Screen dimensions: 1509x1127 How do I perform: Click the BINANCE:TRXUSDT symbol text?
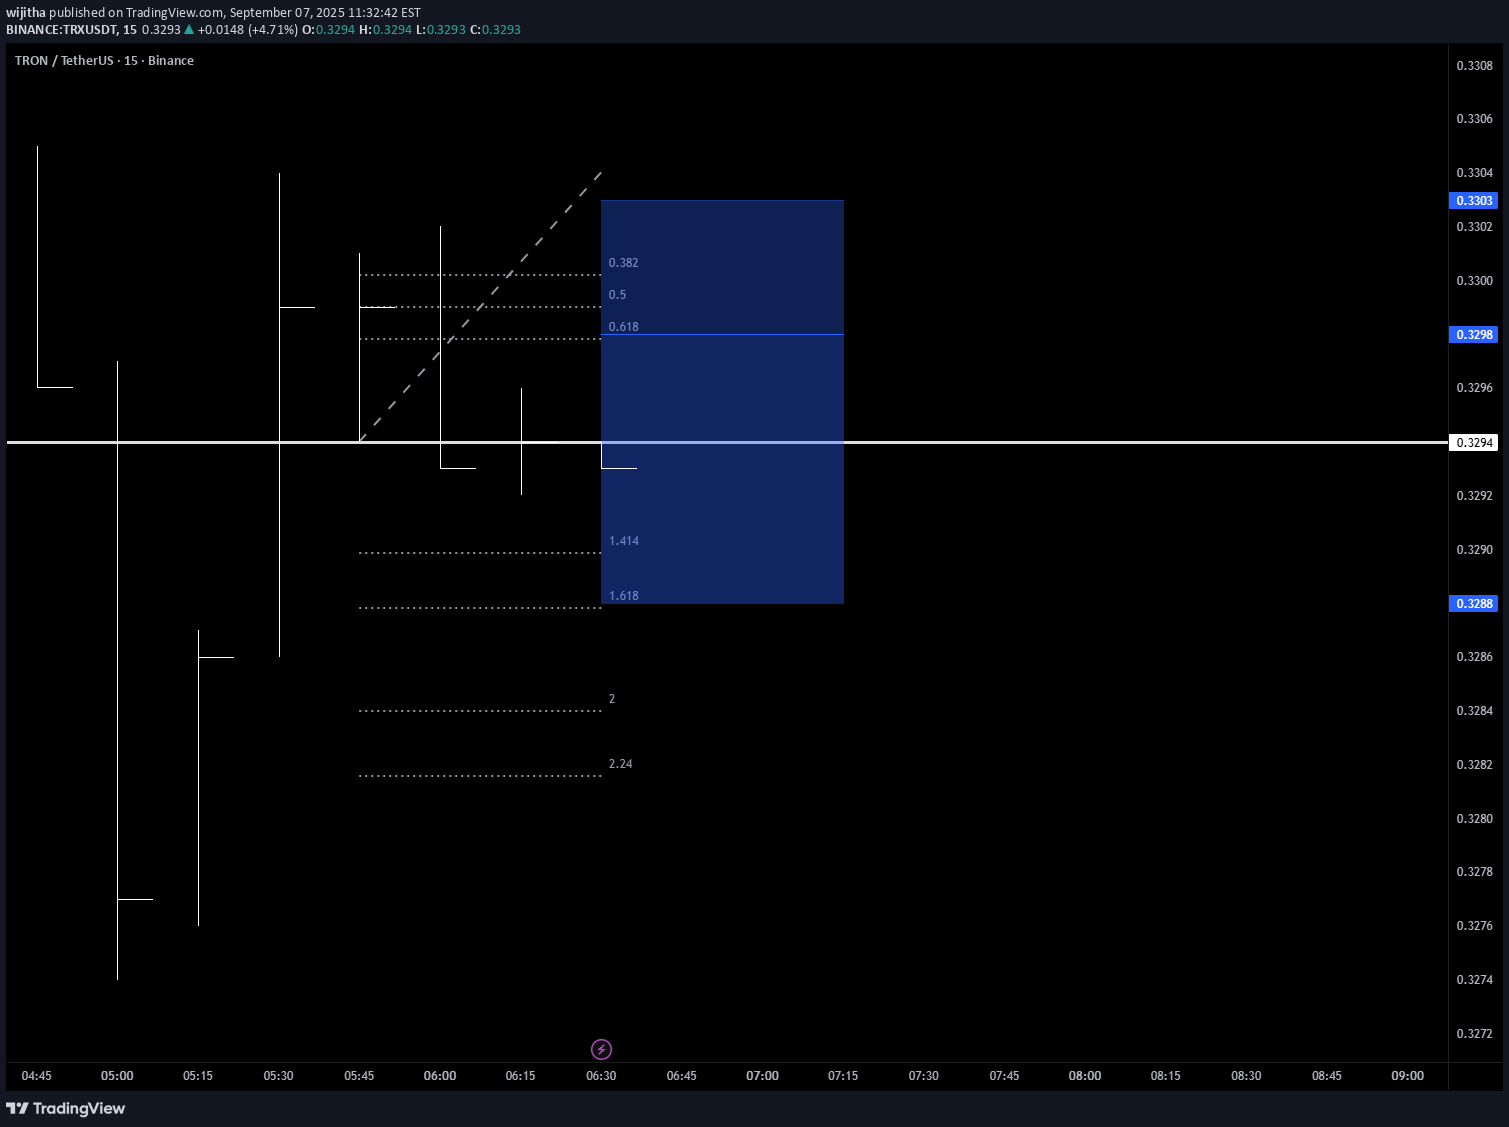pyautogui.click(x=62, y=30)
